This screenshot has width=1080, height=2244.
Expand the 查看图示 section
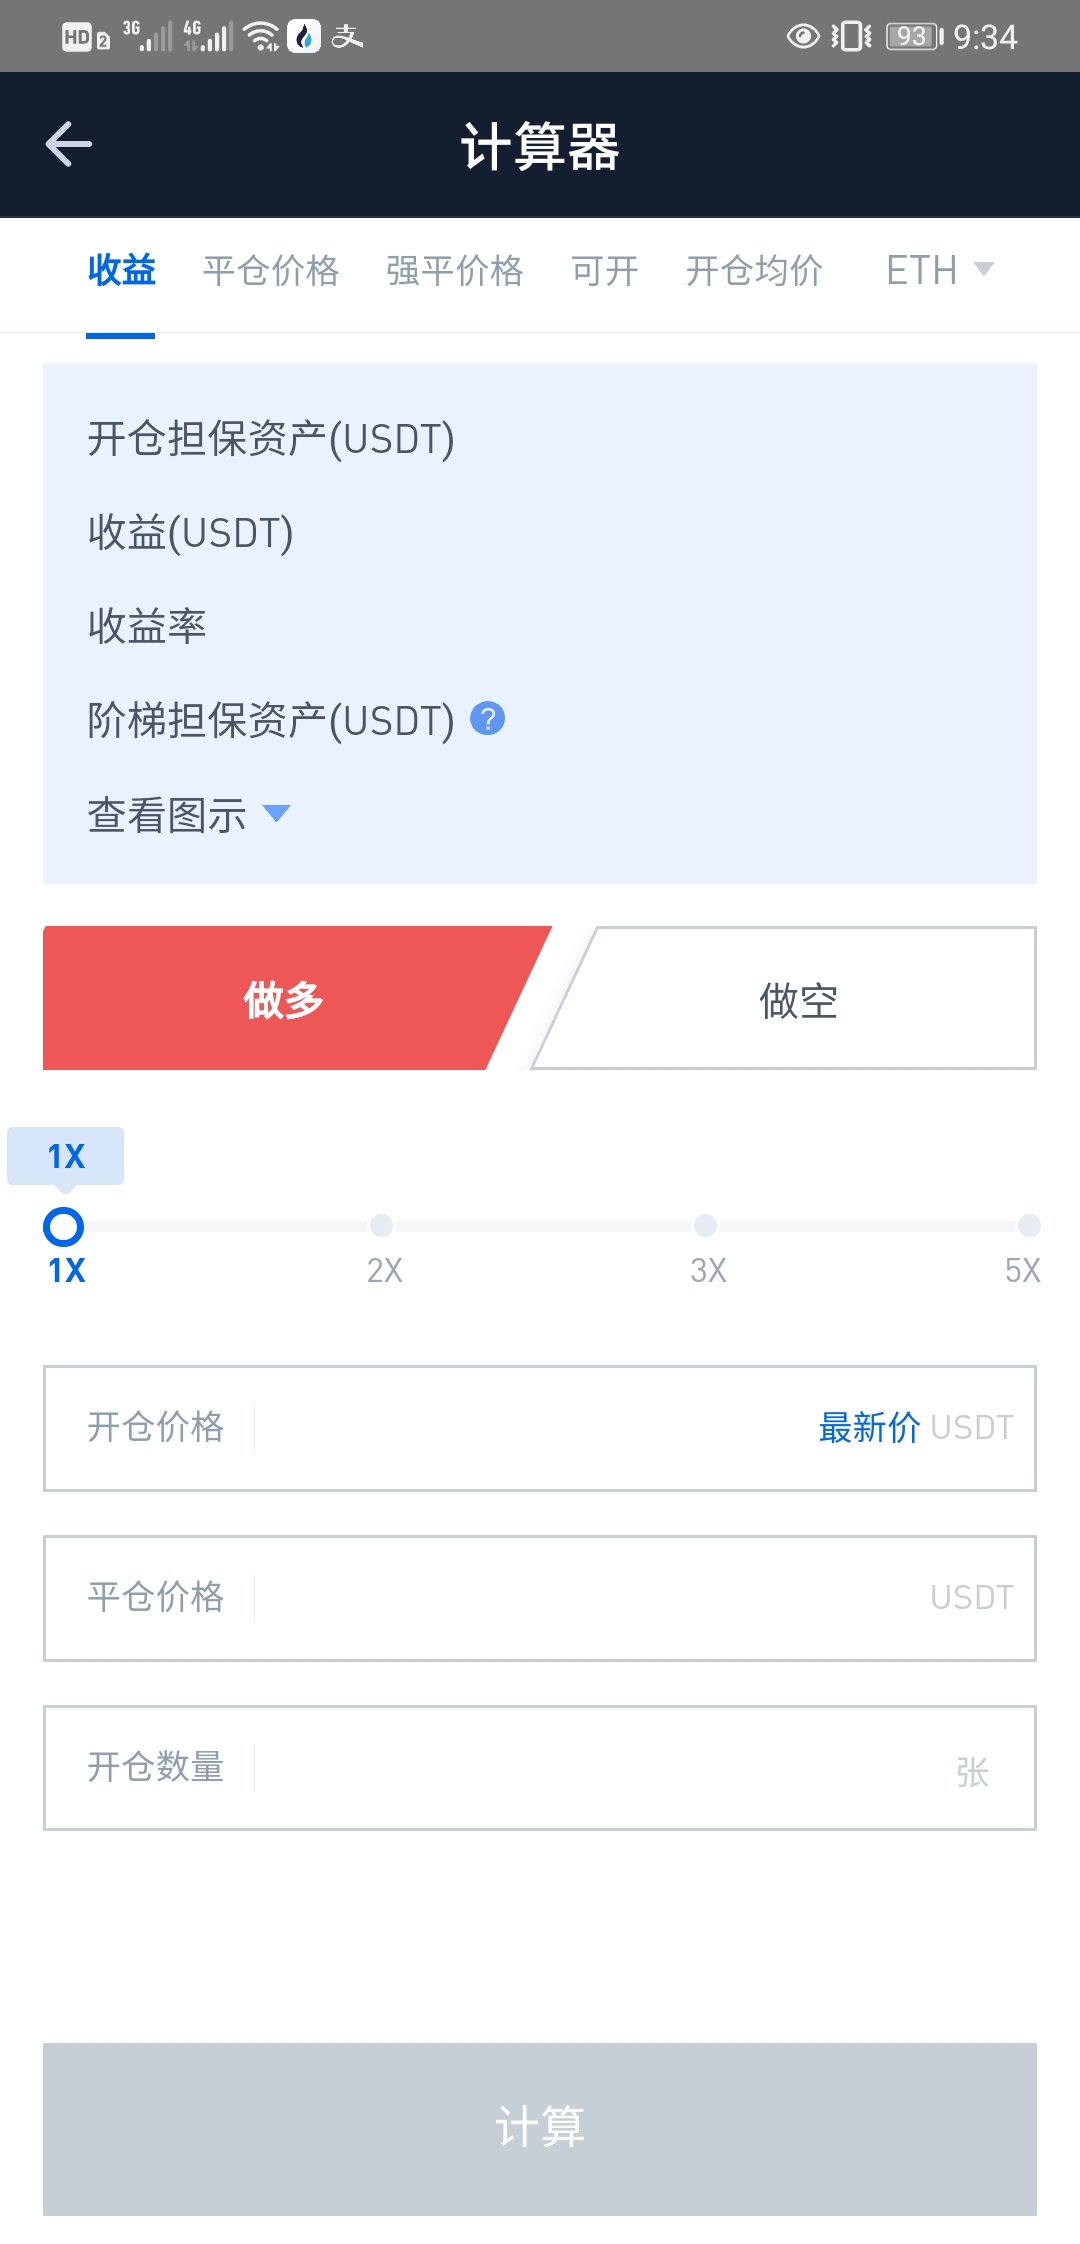[188, 815]
